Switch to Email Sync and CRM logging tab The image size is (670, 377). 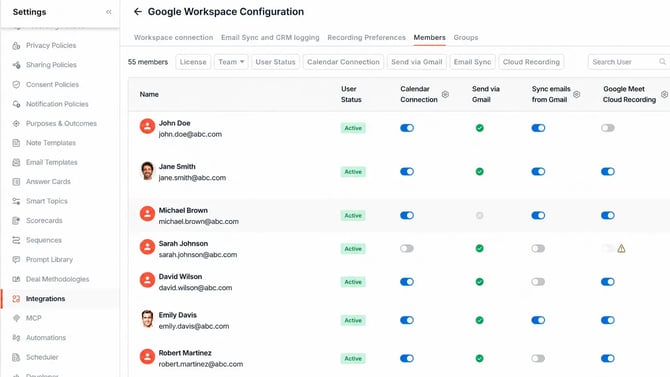point(270,38)
